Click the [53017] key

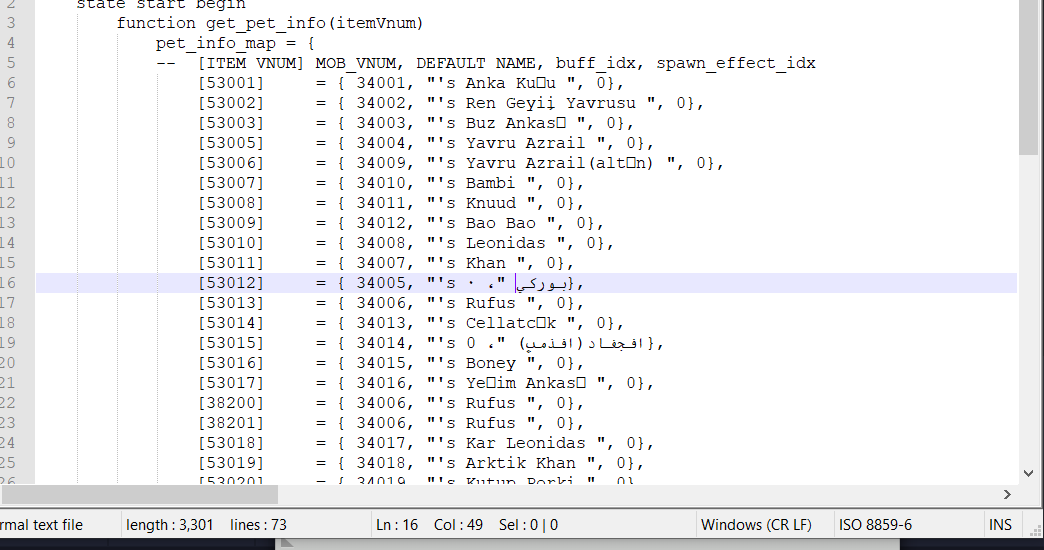230,383
